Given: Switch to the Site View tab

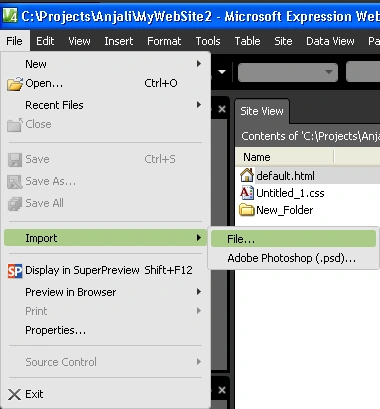Looking at the screenshot, I should click(262, 111).
